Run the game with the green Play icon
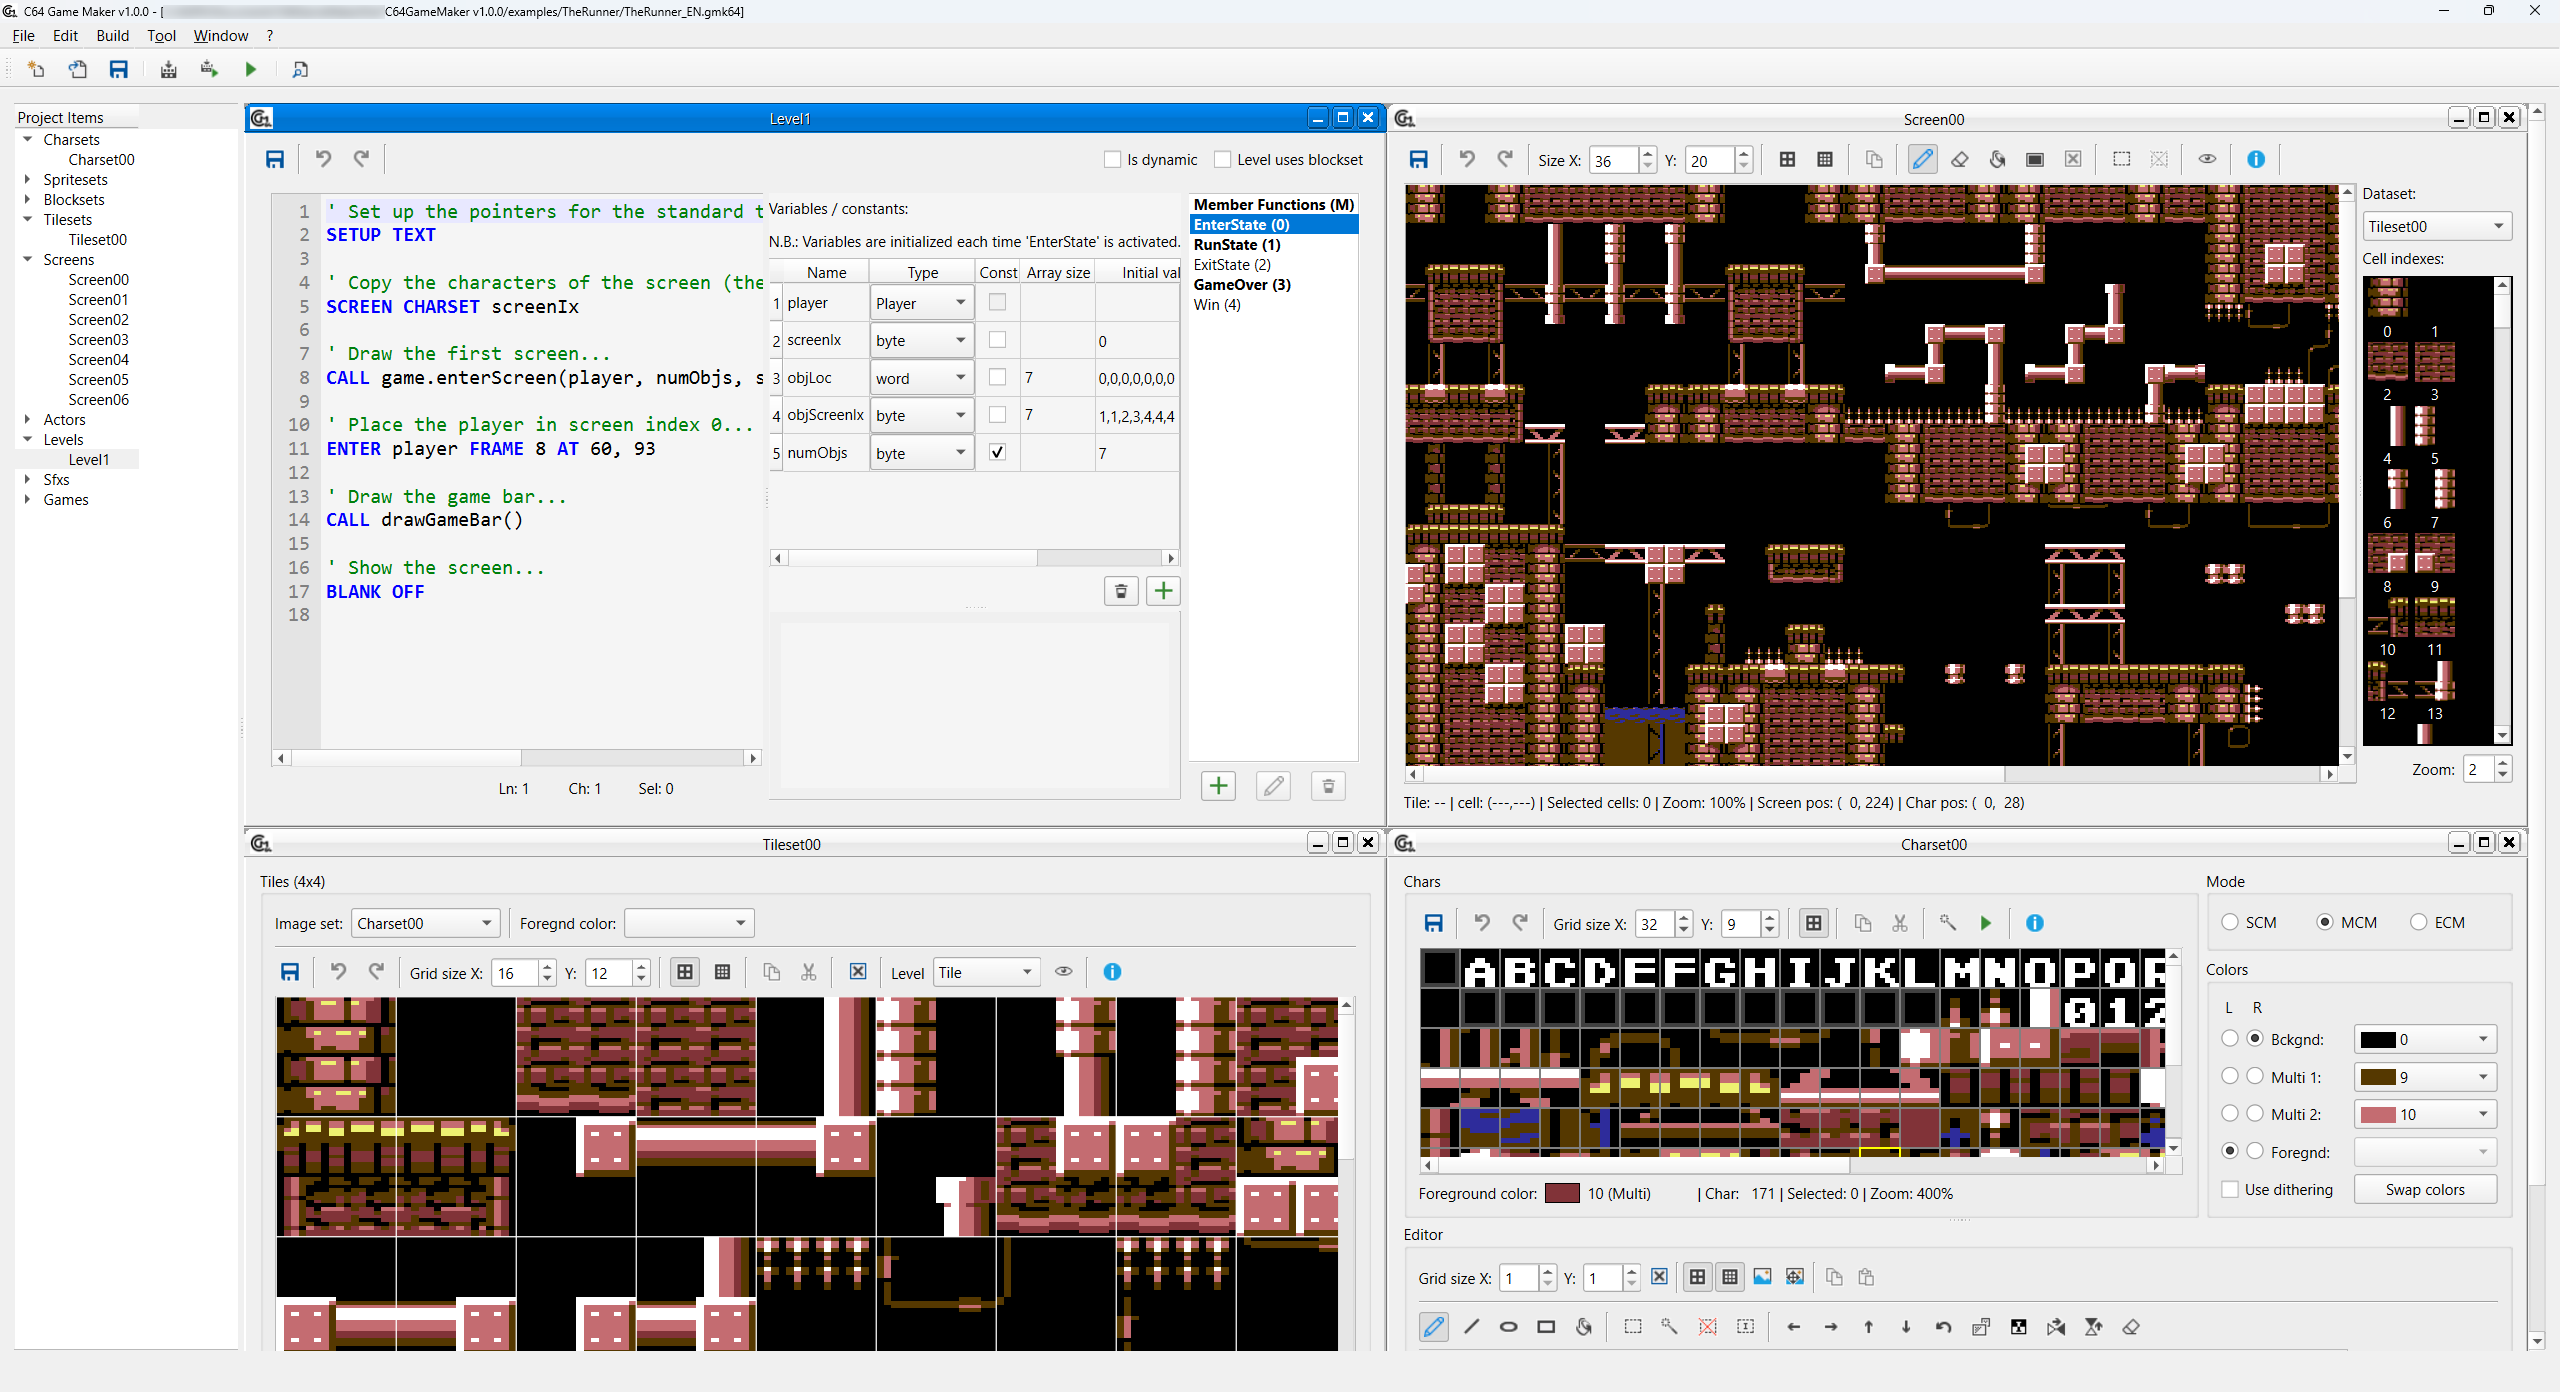This screenshot has height=1392, width=2560. pyautogui.click(x=250, y=69)
